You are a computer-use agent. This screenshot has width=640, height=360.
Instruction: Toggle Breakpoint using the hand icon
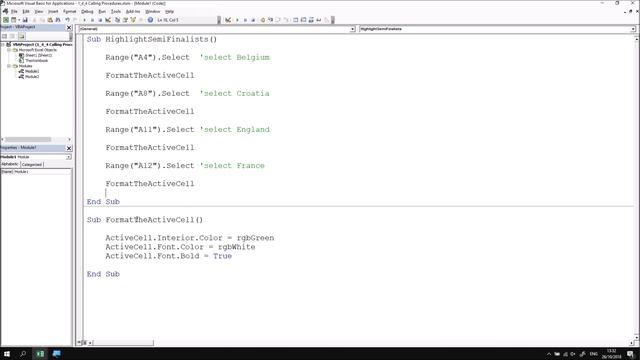pyautogui.click(x=262, y=20)
